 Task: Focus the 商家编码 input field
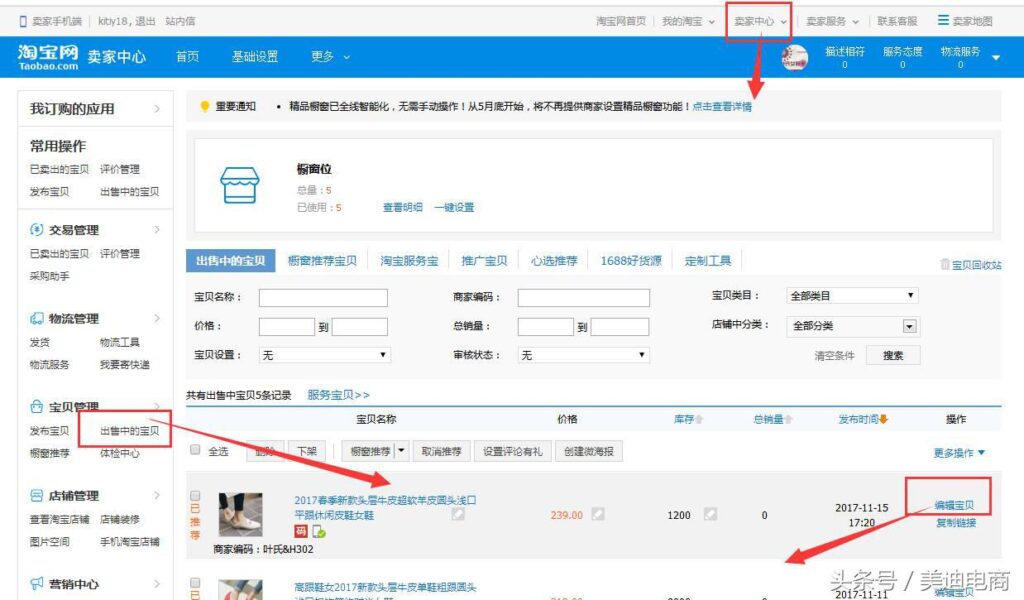pyautogui.click(x=583, y=298)
